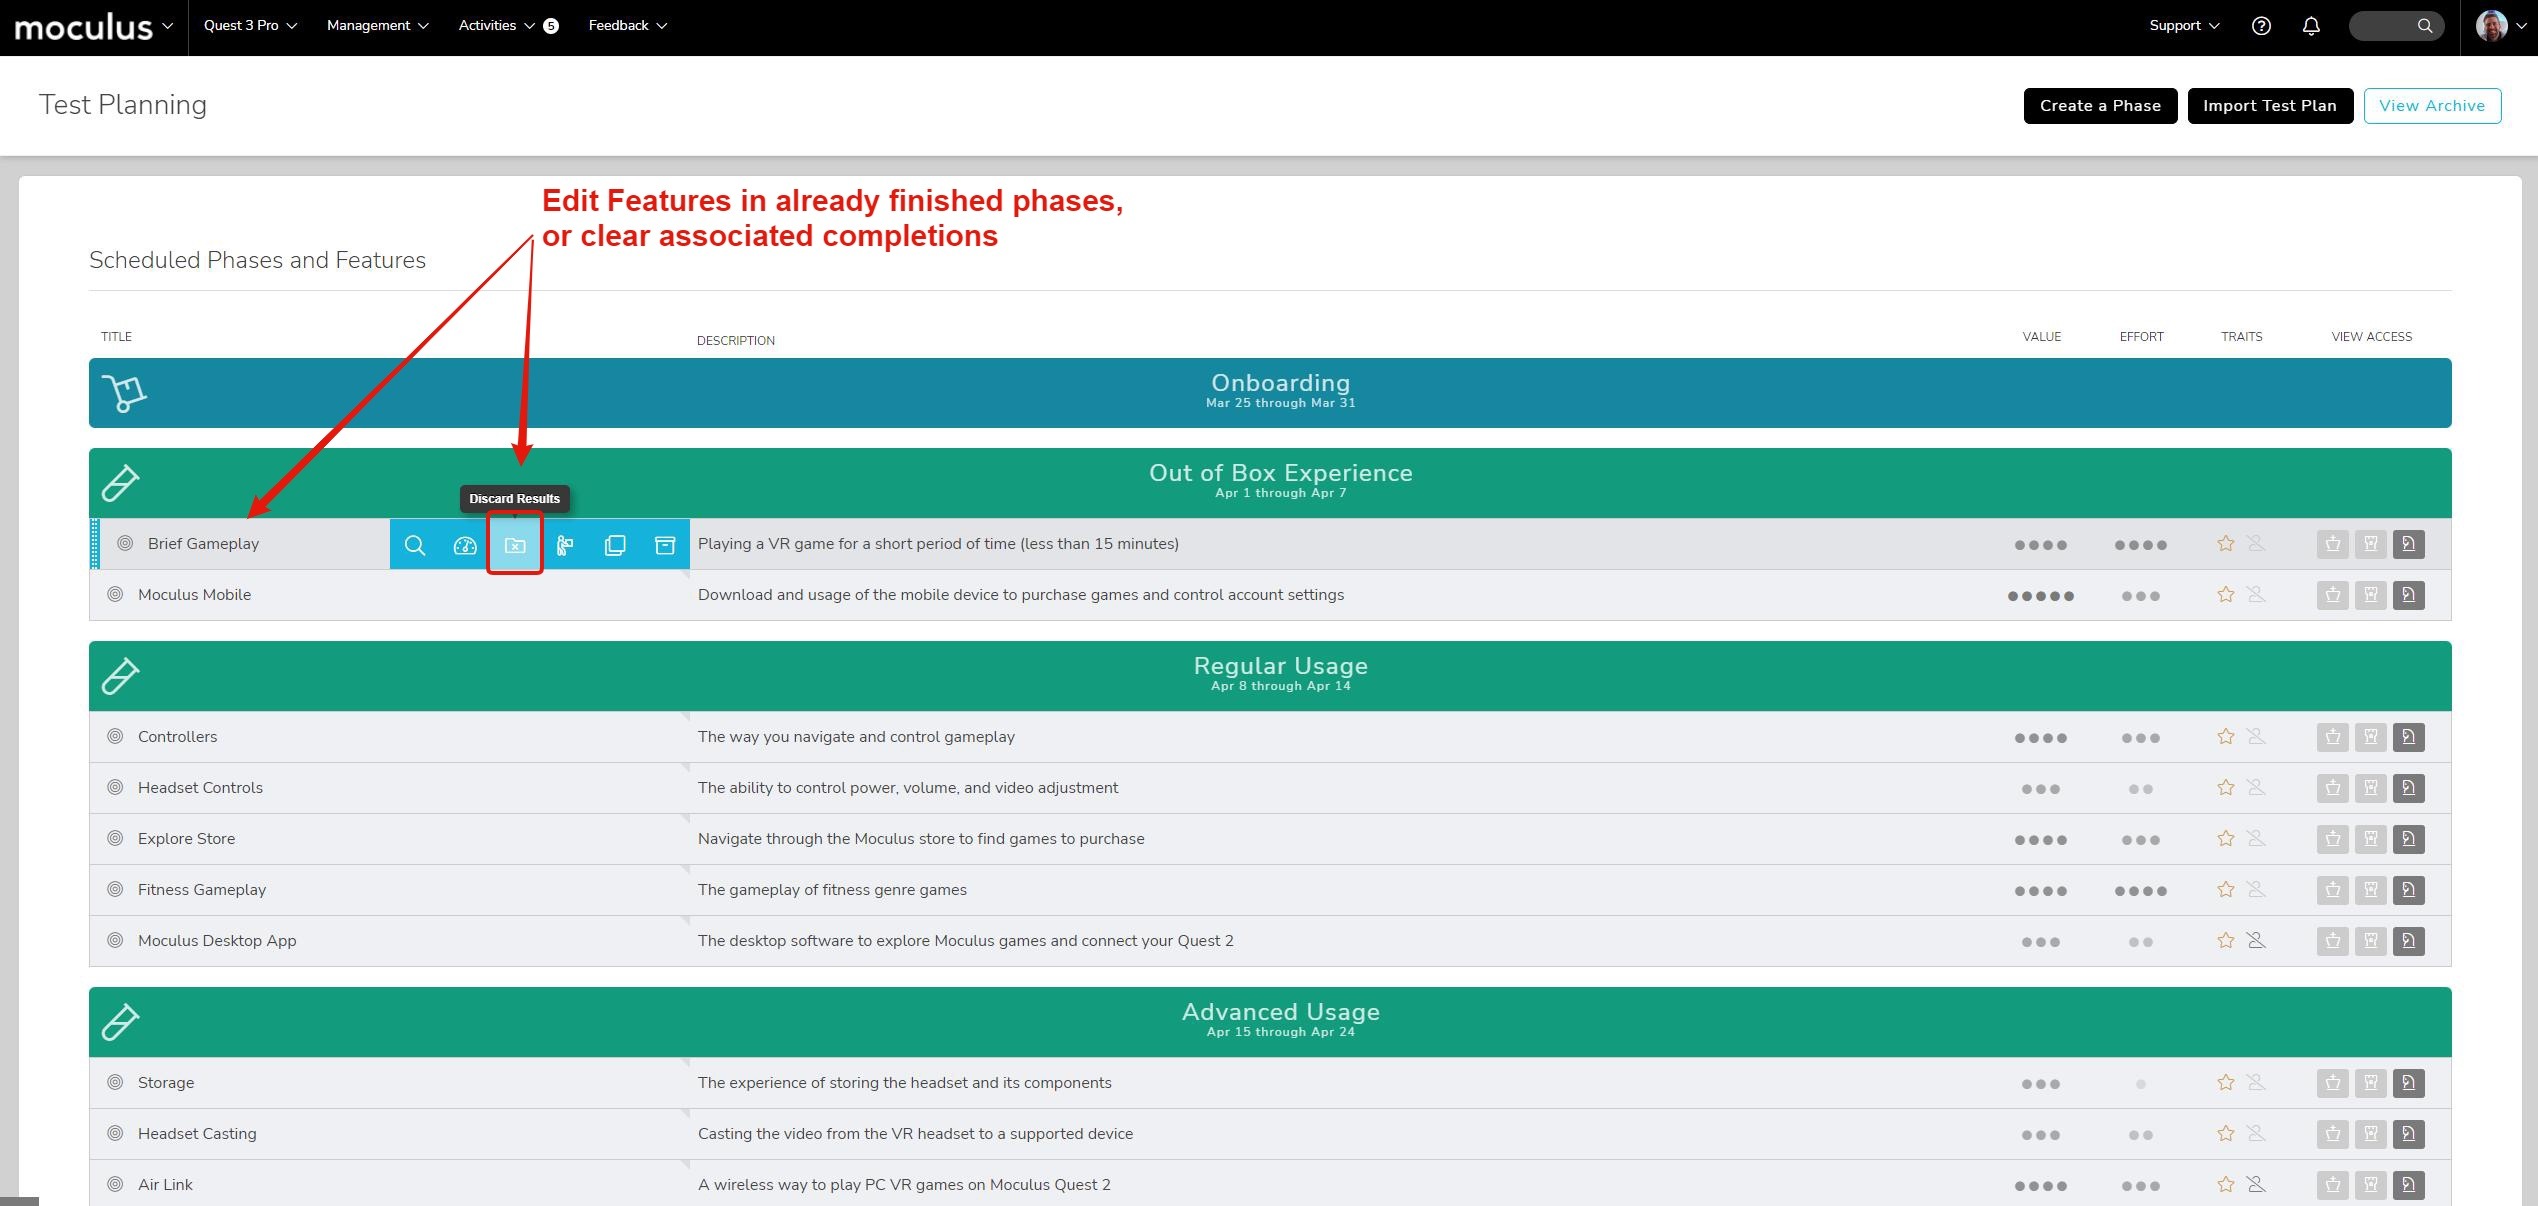Toggle king view access for Brief Gameplay

point(2332,544)
